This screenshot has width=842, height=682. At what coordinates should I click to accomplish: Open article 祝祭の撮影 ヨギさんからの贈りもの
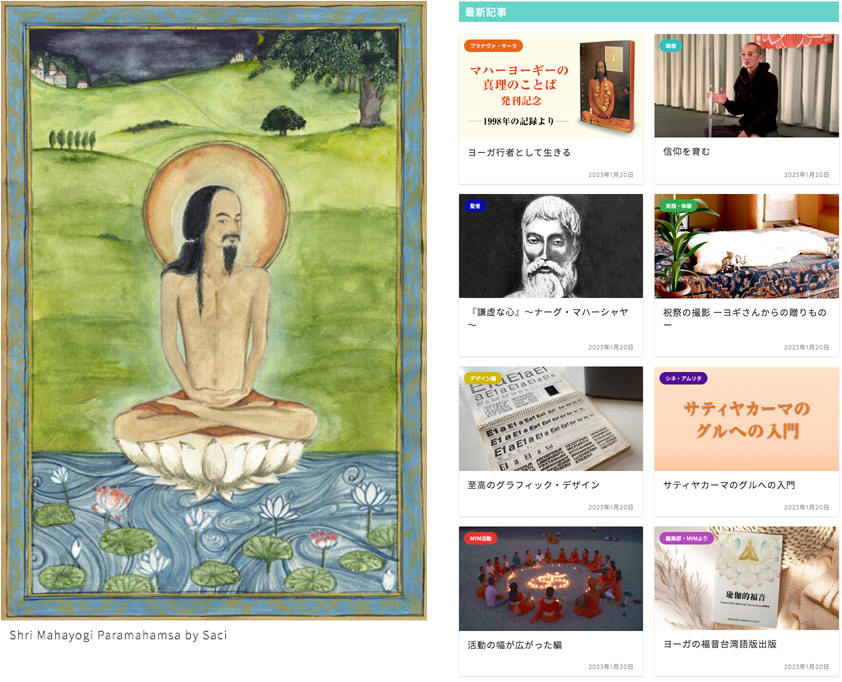pyautogui.click(x=744, y=318)
